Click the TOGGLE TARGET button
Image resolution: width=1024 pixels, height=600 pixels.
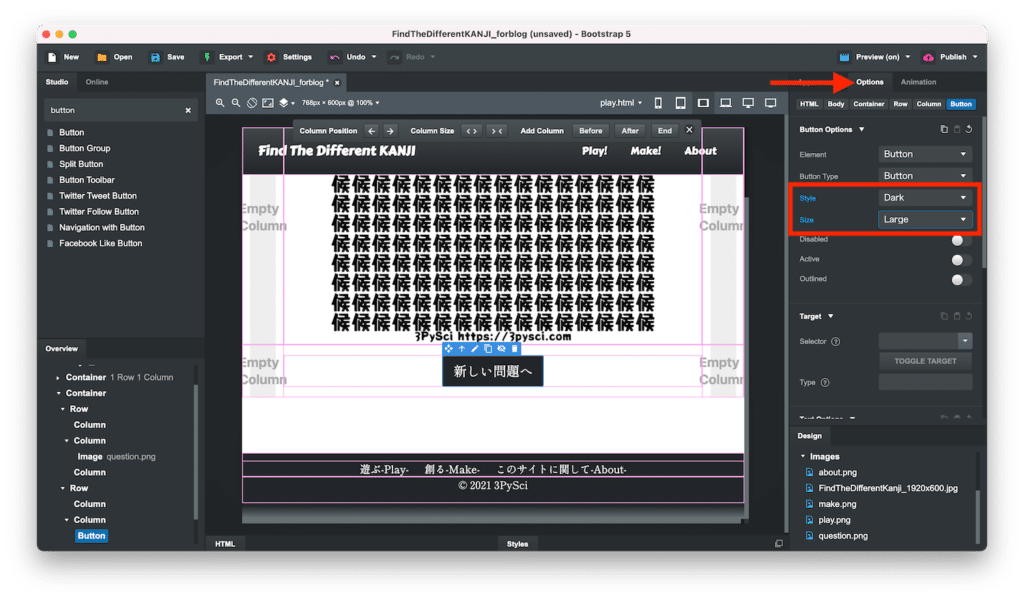(925, 361)
